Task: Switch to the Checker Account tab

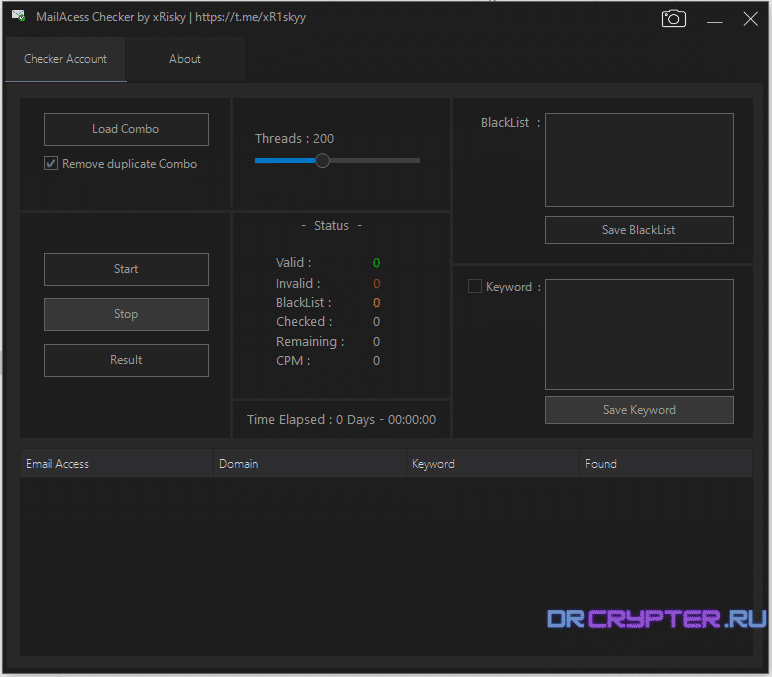Action: pyautogui.click(x=65, y=59)
